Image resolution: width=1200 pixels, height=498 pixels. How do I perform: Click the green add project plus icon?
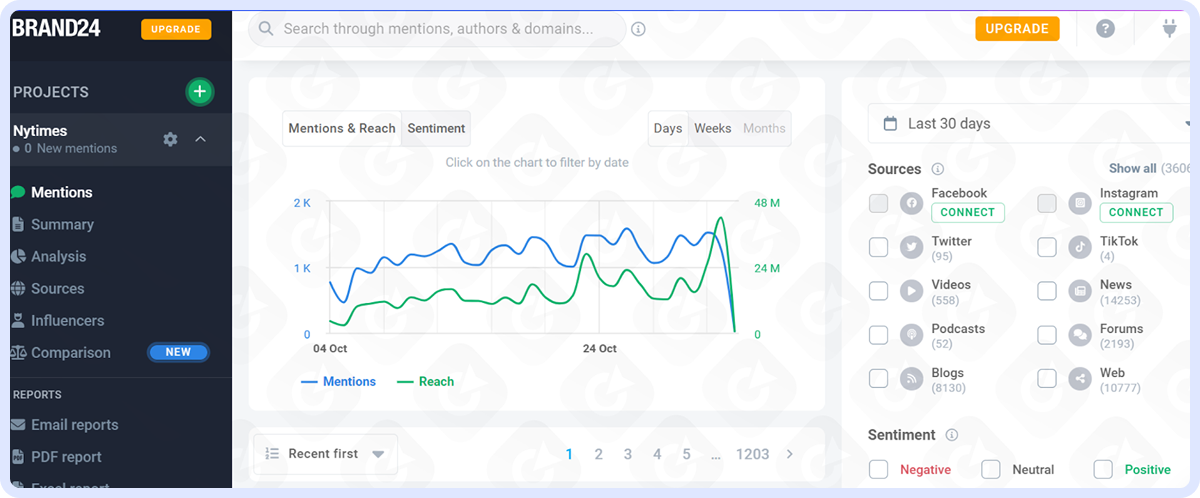pyautogui.click(x=200, y=92)
